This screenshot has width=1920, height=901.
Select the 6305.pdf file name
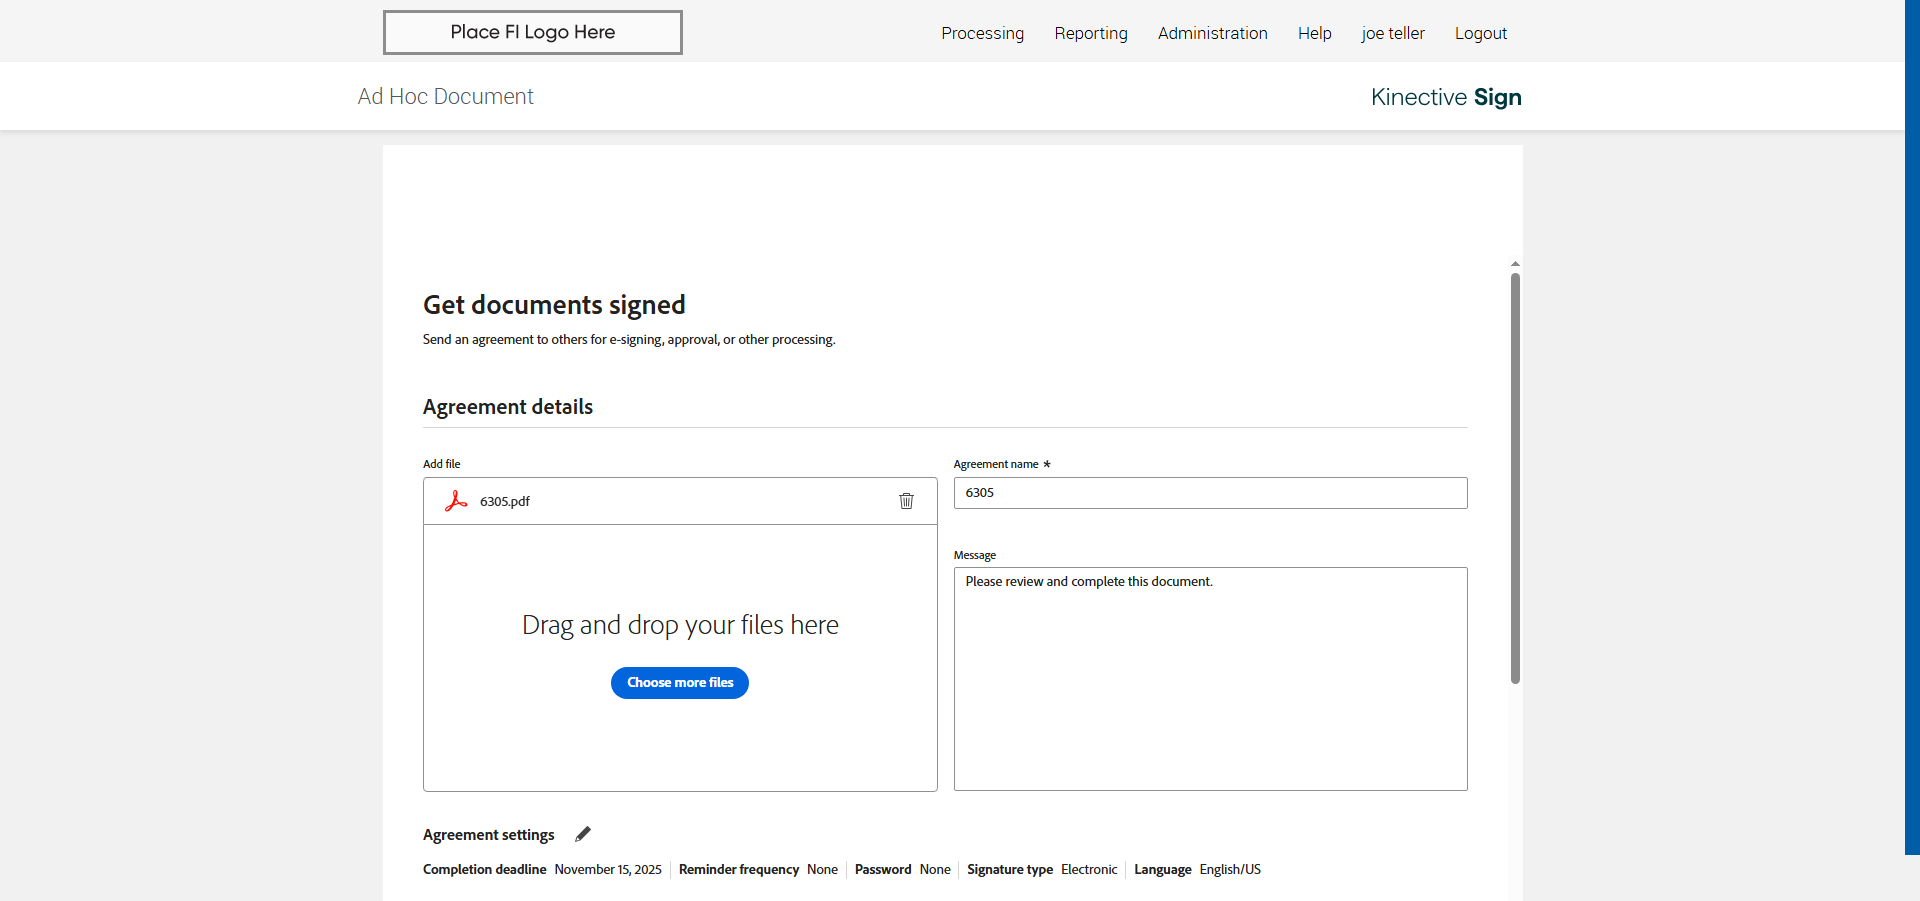pyautogui.click(x=505, y=501)
